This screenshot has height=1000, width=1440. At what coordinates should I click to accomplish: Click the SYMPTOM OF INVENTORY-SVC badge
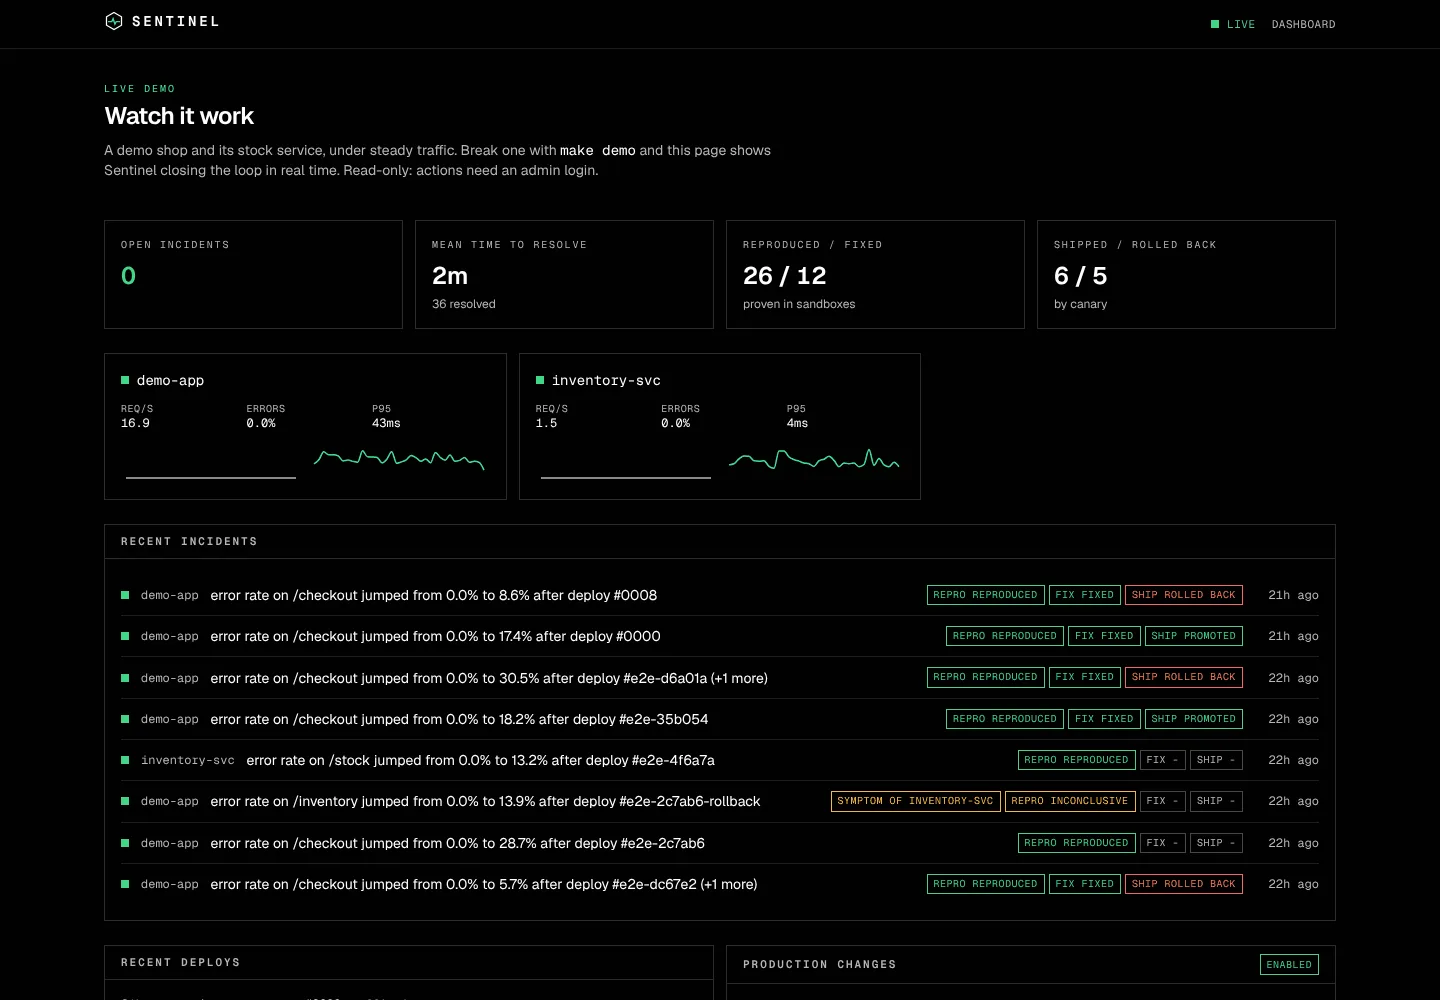click(915, 801)
